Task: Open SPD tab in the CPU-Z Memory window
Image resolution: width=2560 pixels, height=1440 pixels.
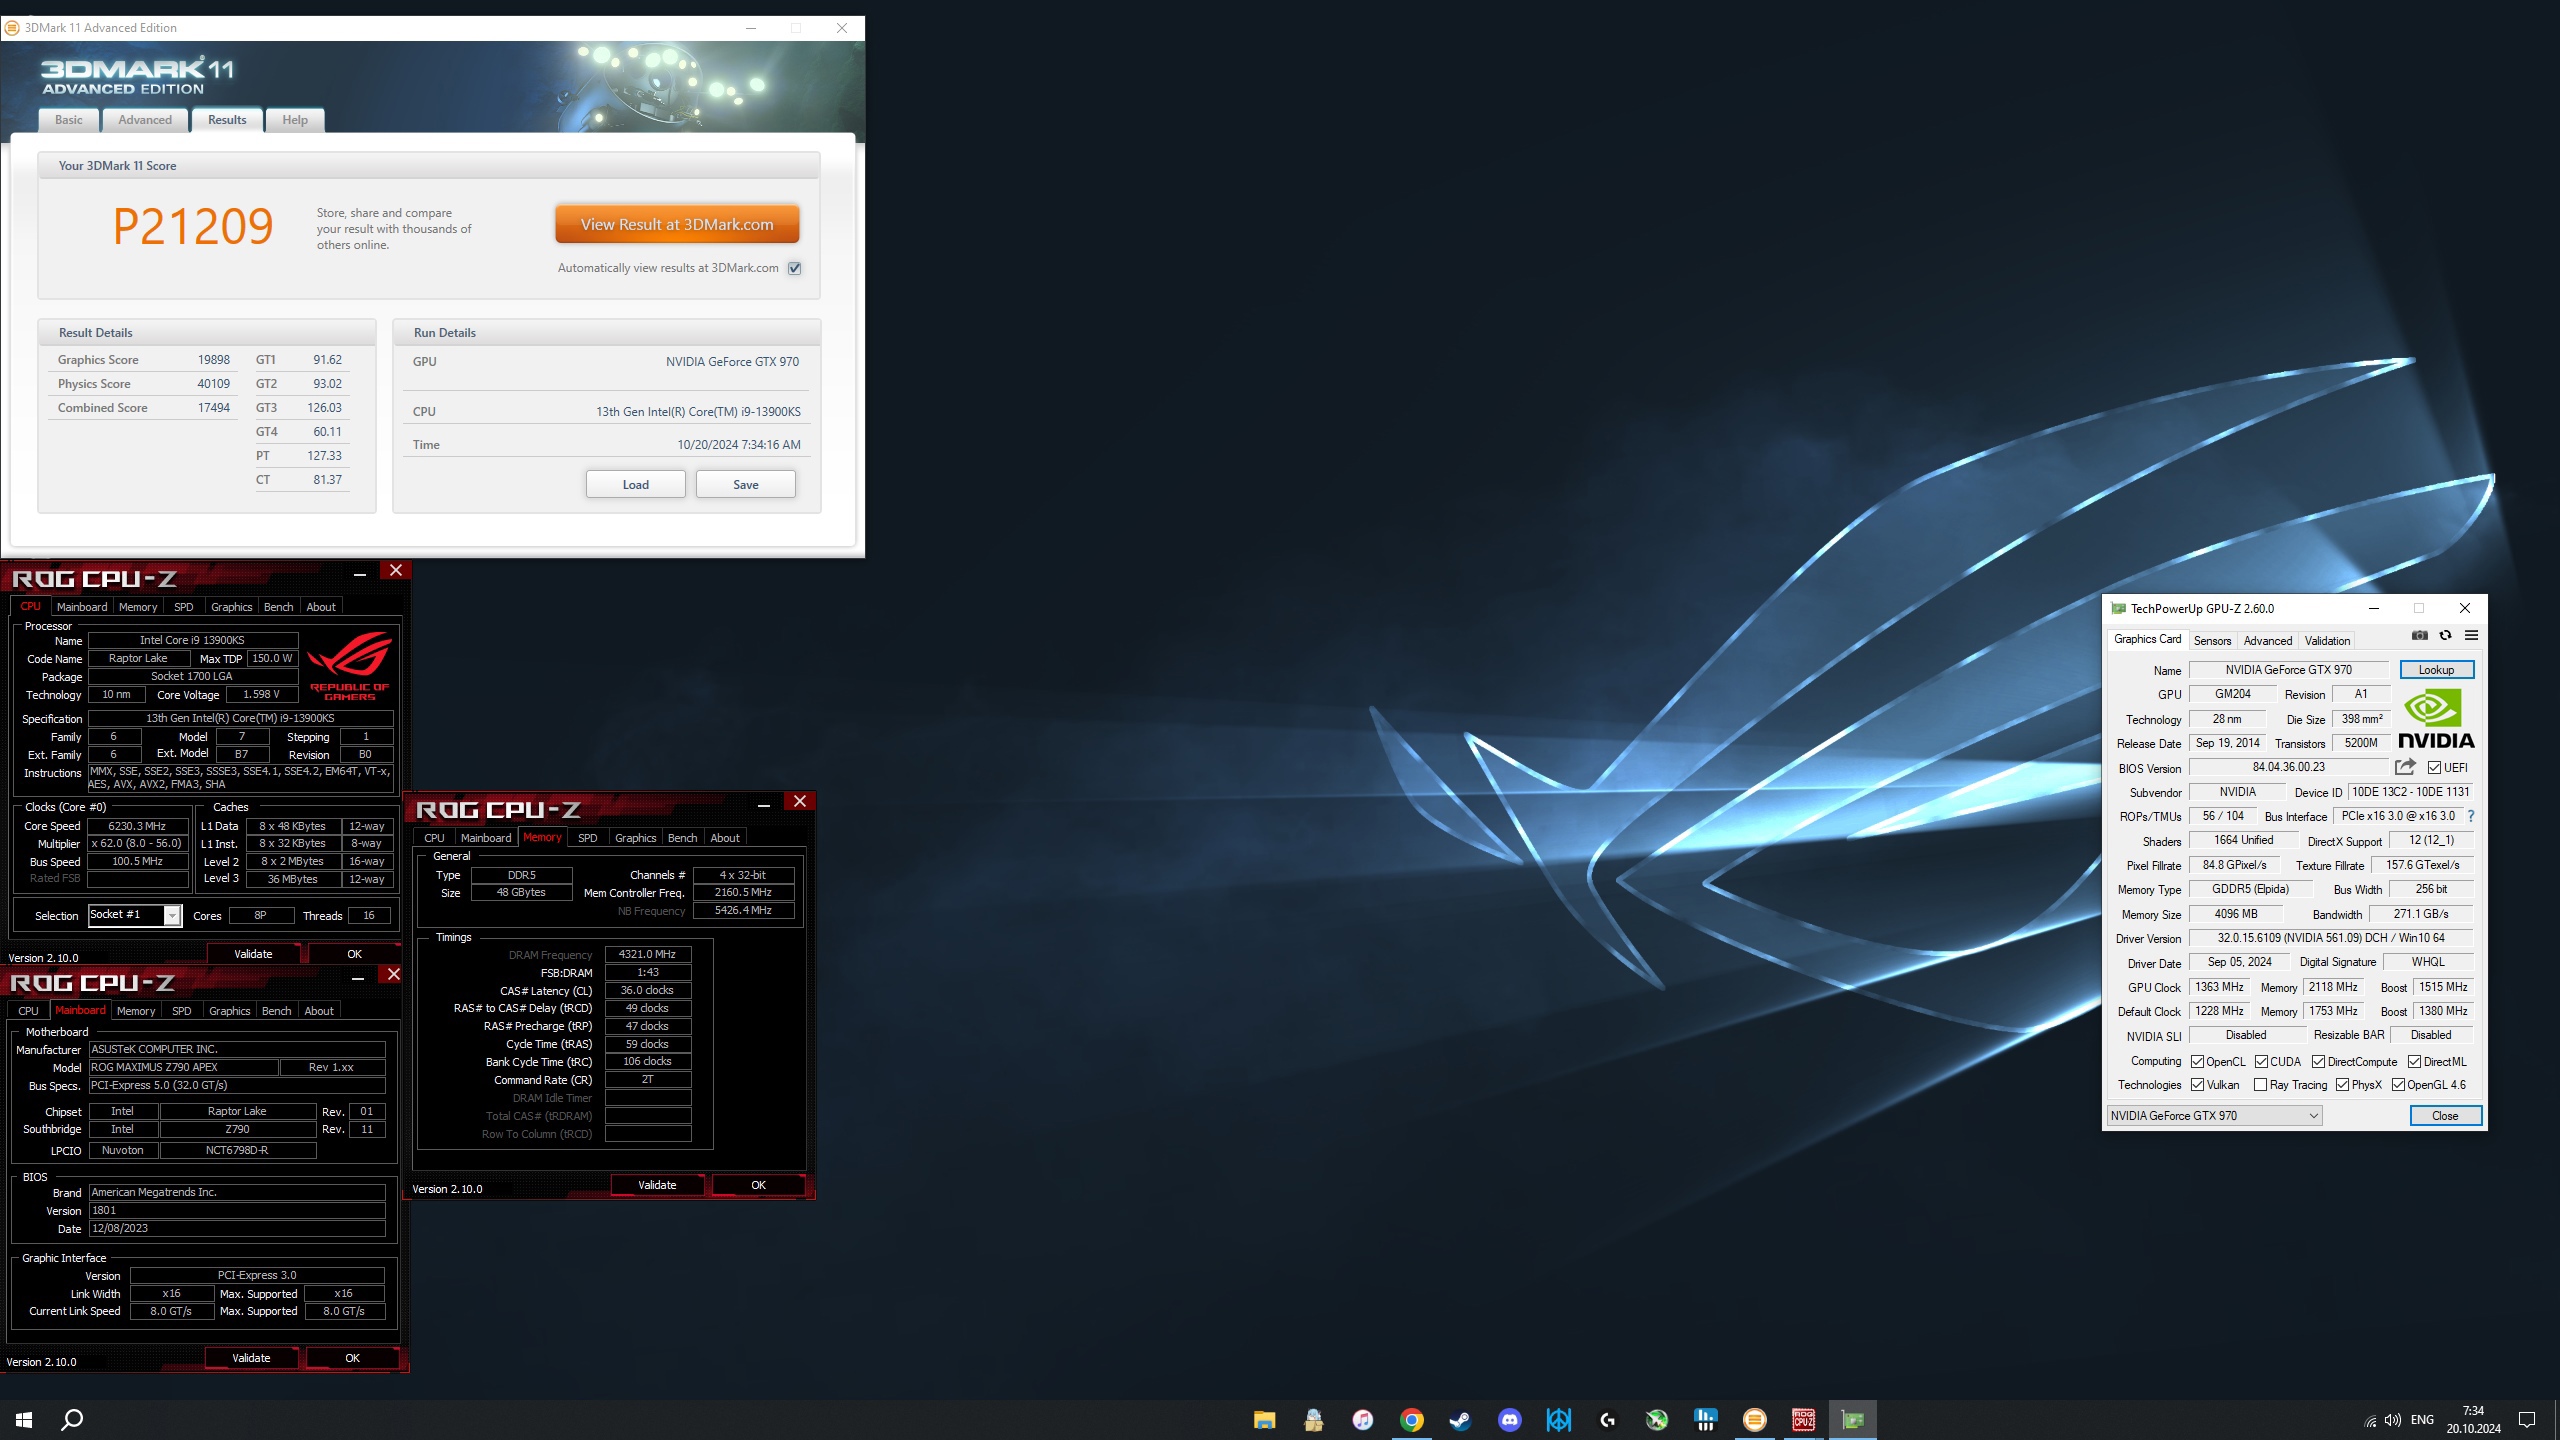Action: point(587,838)
